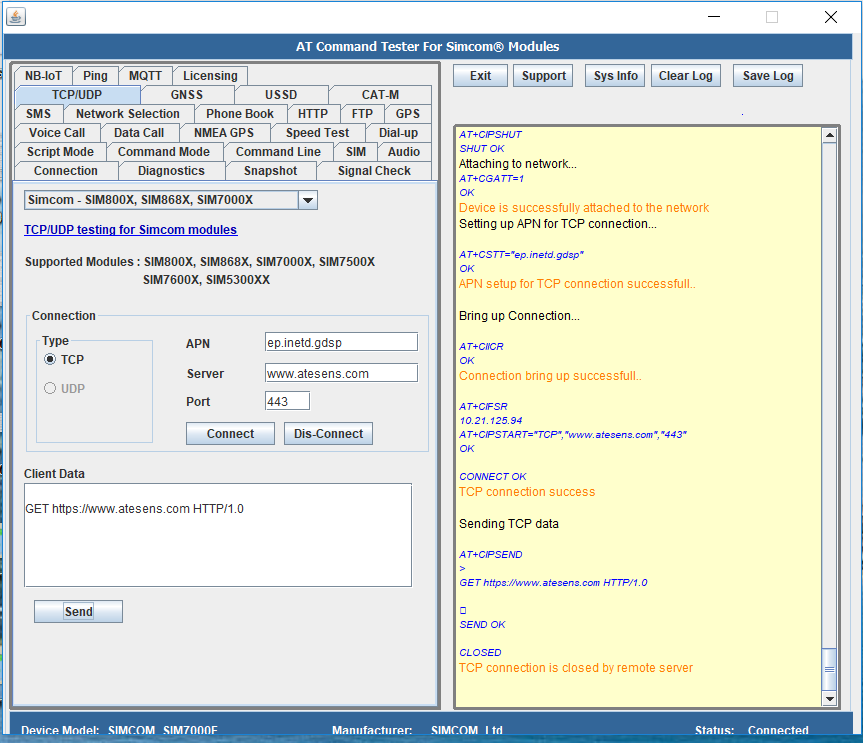Click the Port number field

tap(287, 401)
